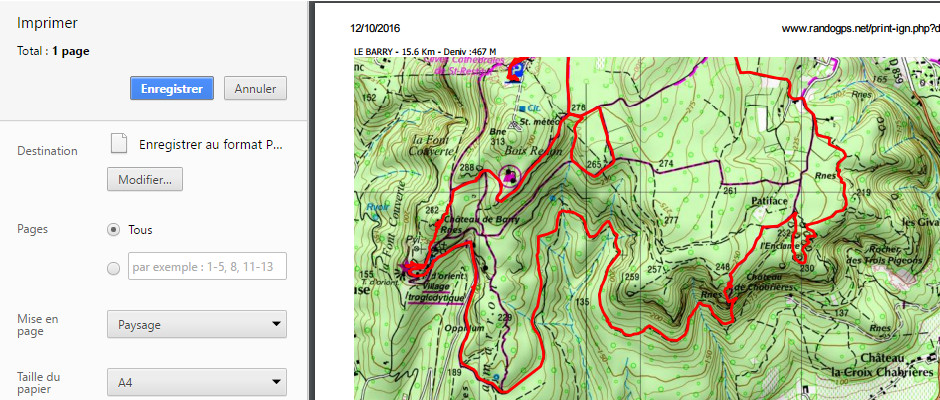Focus the page range text field
Screen dimensions: 940x400
click(207, 267)
